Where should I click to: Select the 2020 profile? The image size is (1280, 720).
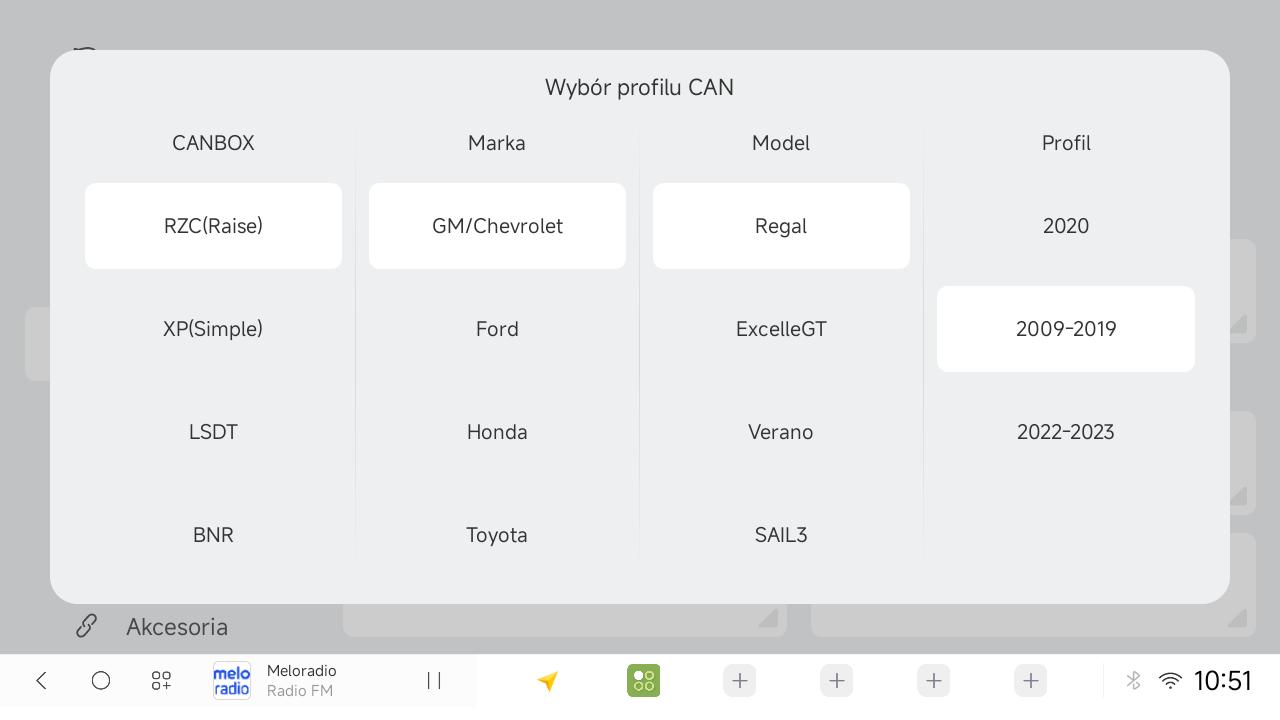[x=1066, y=226]
